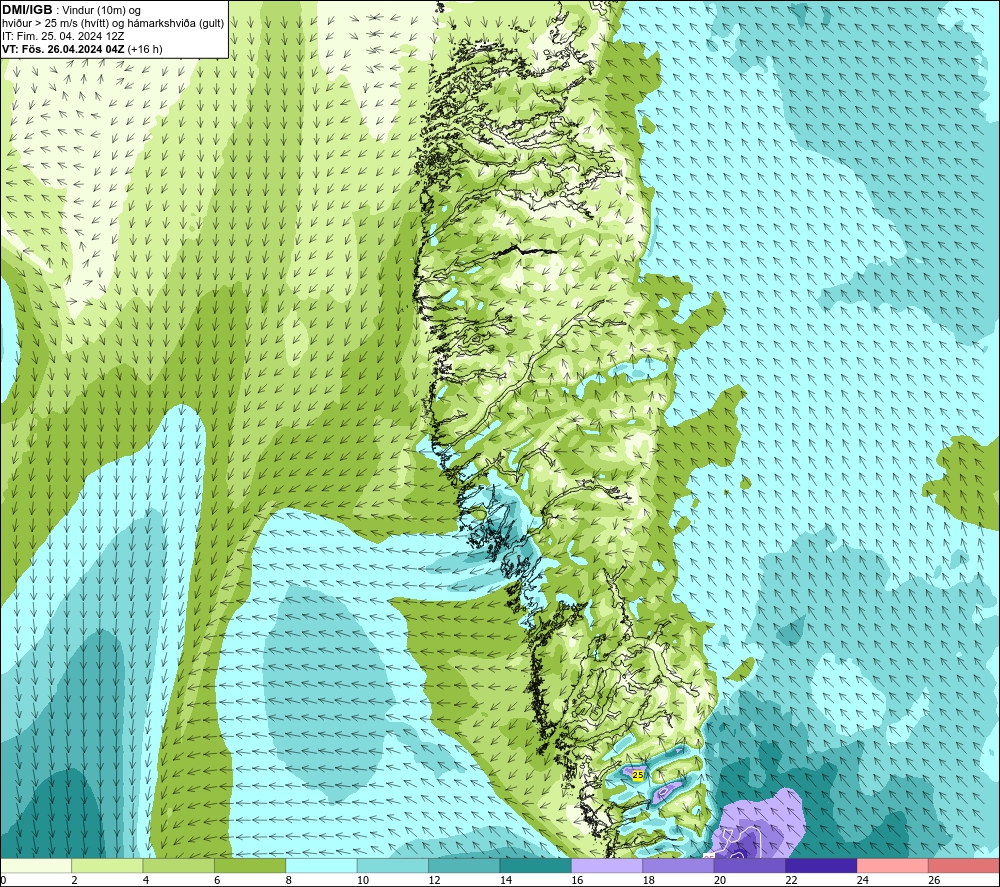This screenshot has height=887, width=1000.
Task: Click the legend value 18
Action: click(x=649, y=880)
